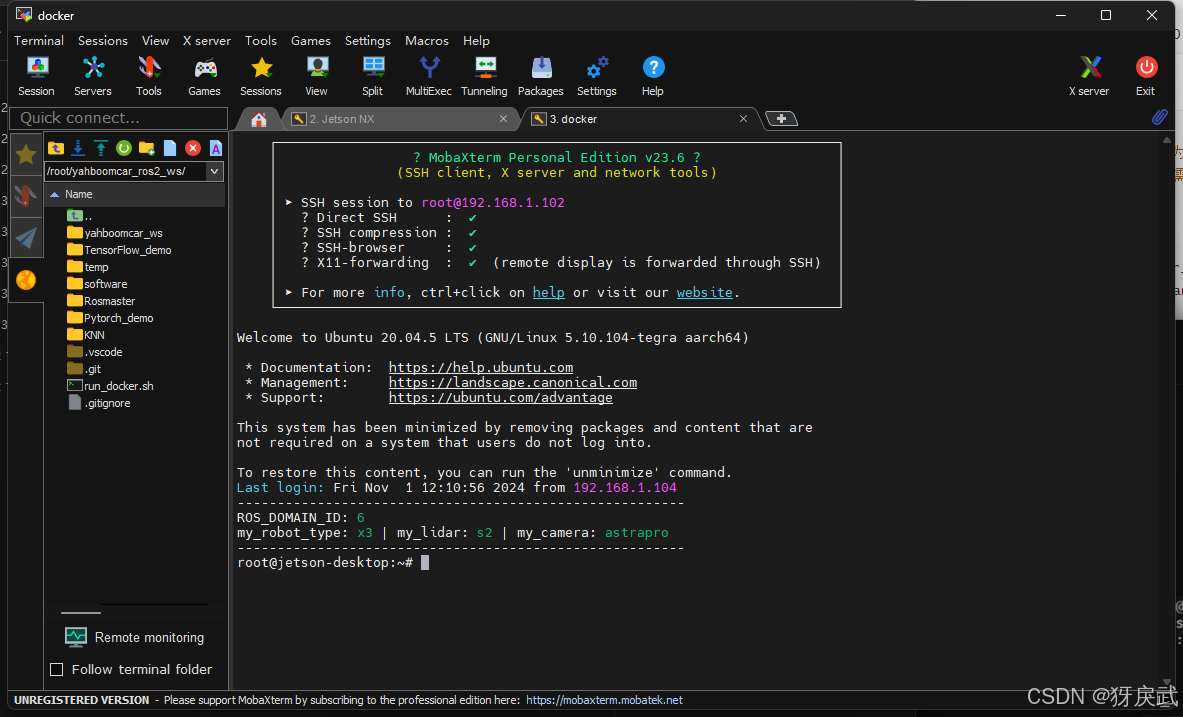Enable Follow terminal folder checkbox
1183x717 pixels.
coord(57,669)
